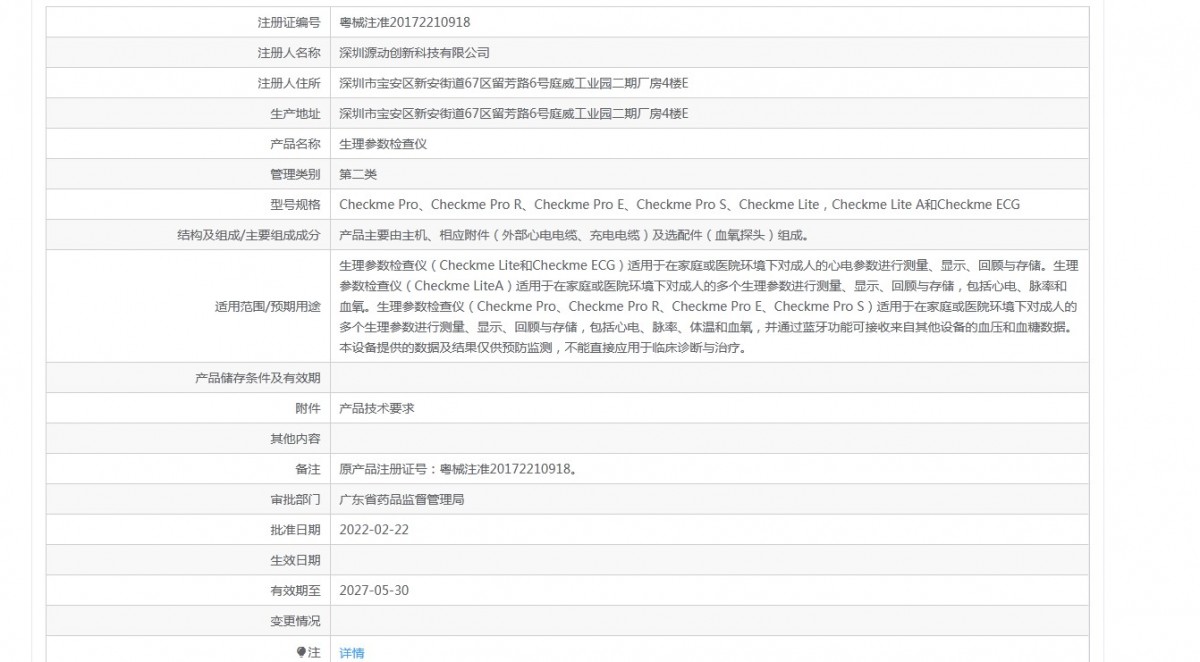Click the 管理类别 field label
The height and width of the screenshot is (662, 1200).
(295, 174)
